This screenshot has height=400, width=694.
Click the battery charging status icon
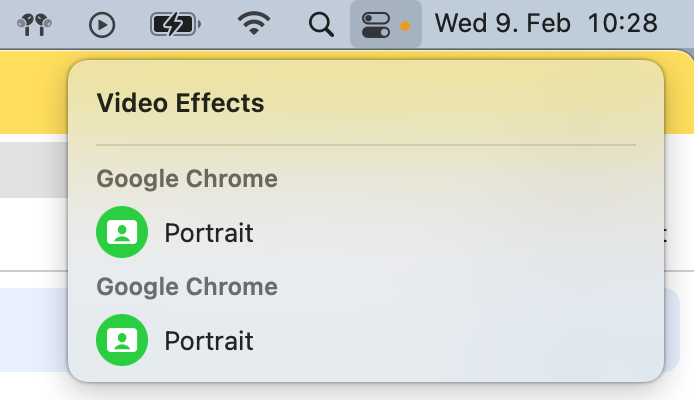click(x=175, y=24)
